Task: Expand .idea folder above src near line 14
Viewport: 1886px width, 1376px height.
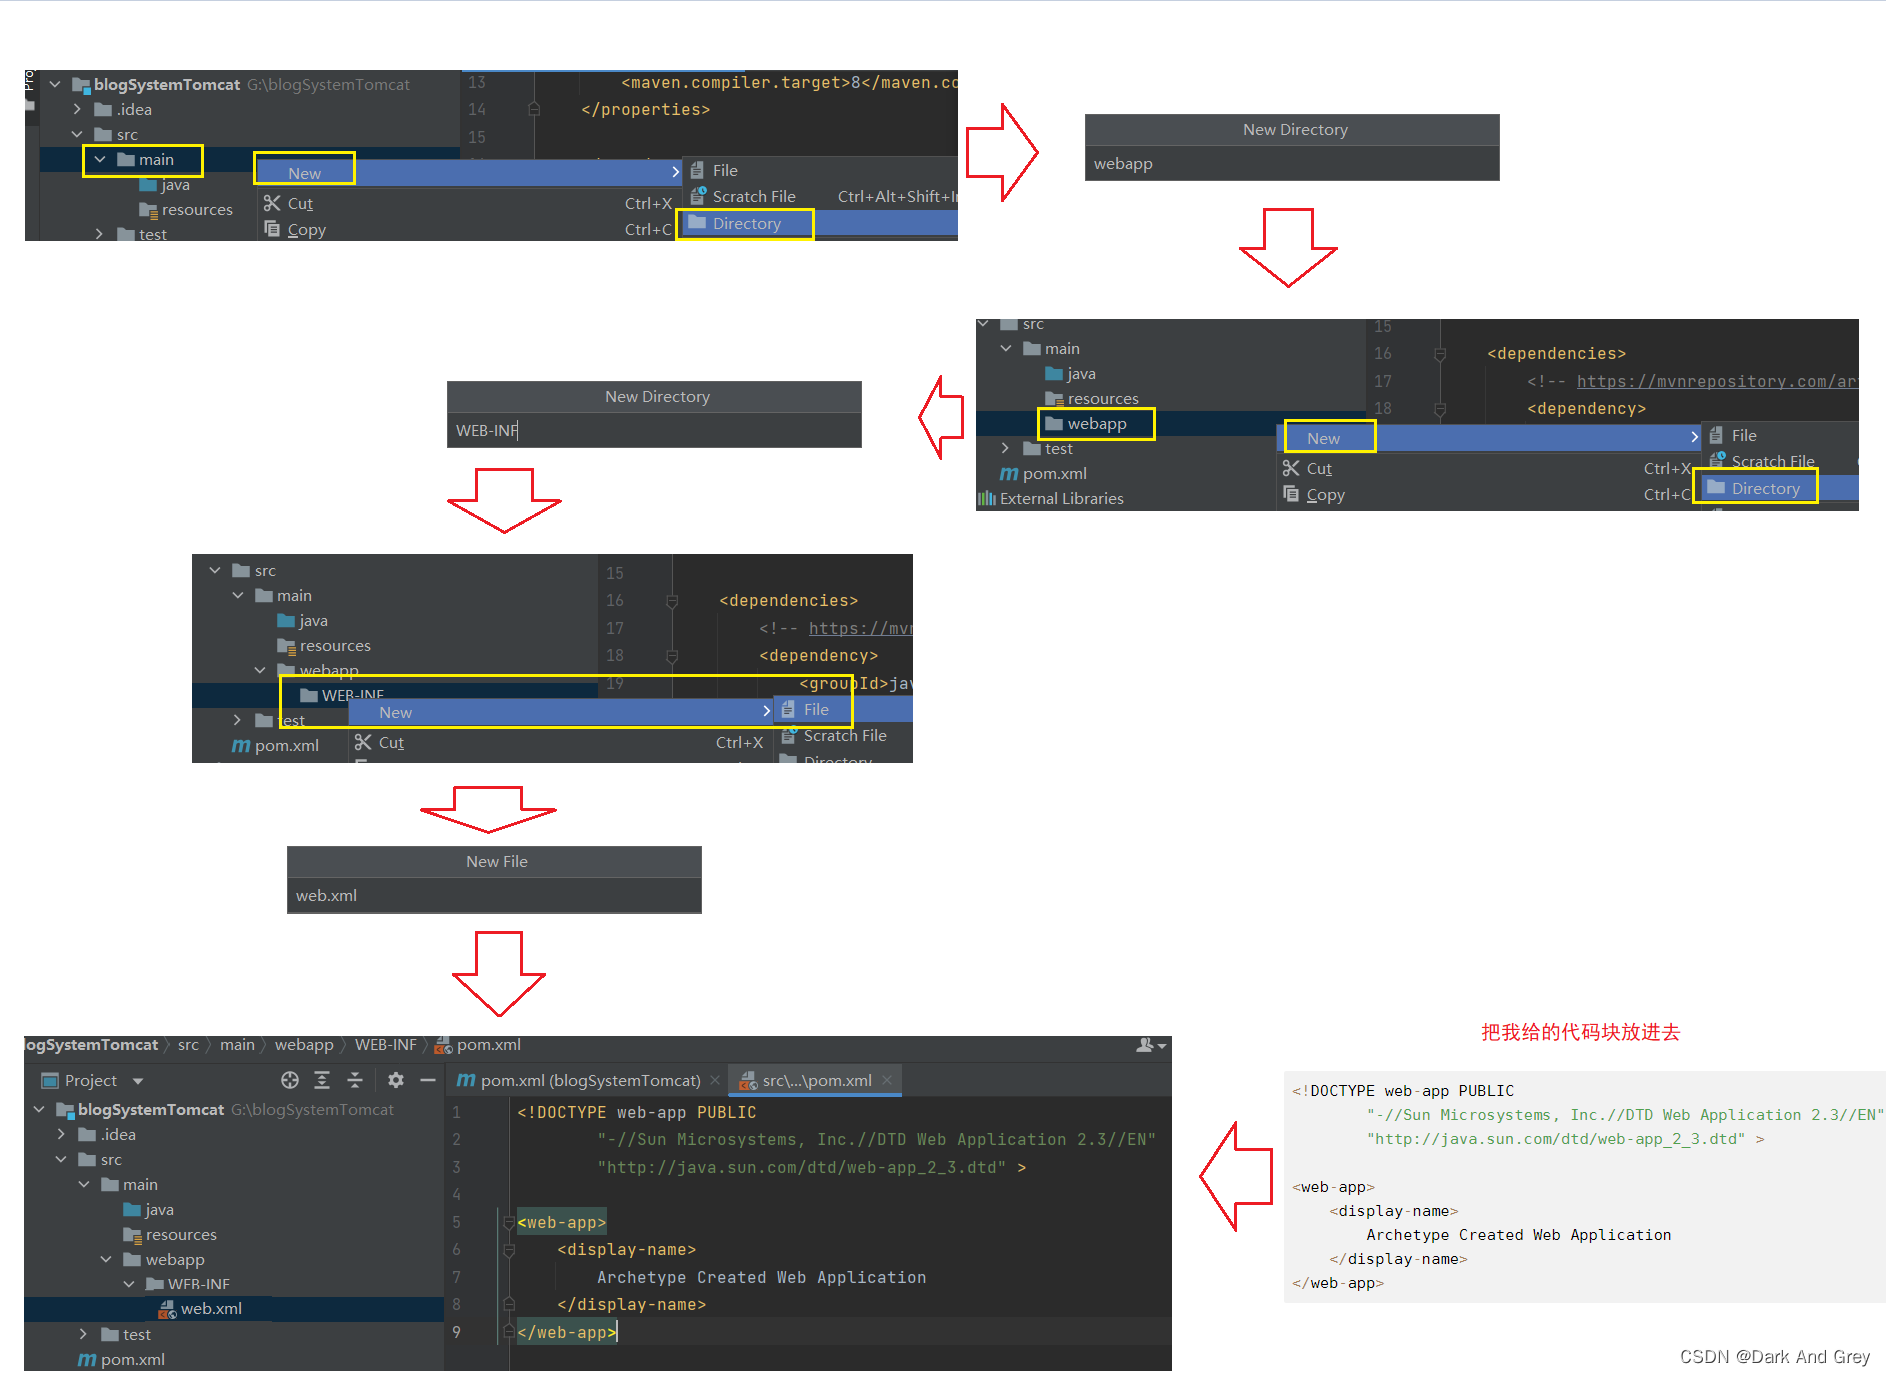Action: pyautogui.click(x=77, y=110)
